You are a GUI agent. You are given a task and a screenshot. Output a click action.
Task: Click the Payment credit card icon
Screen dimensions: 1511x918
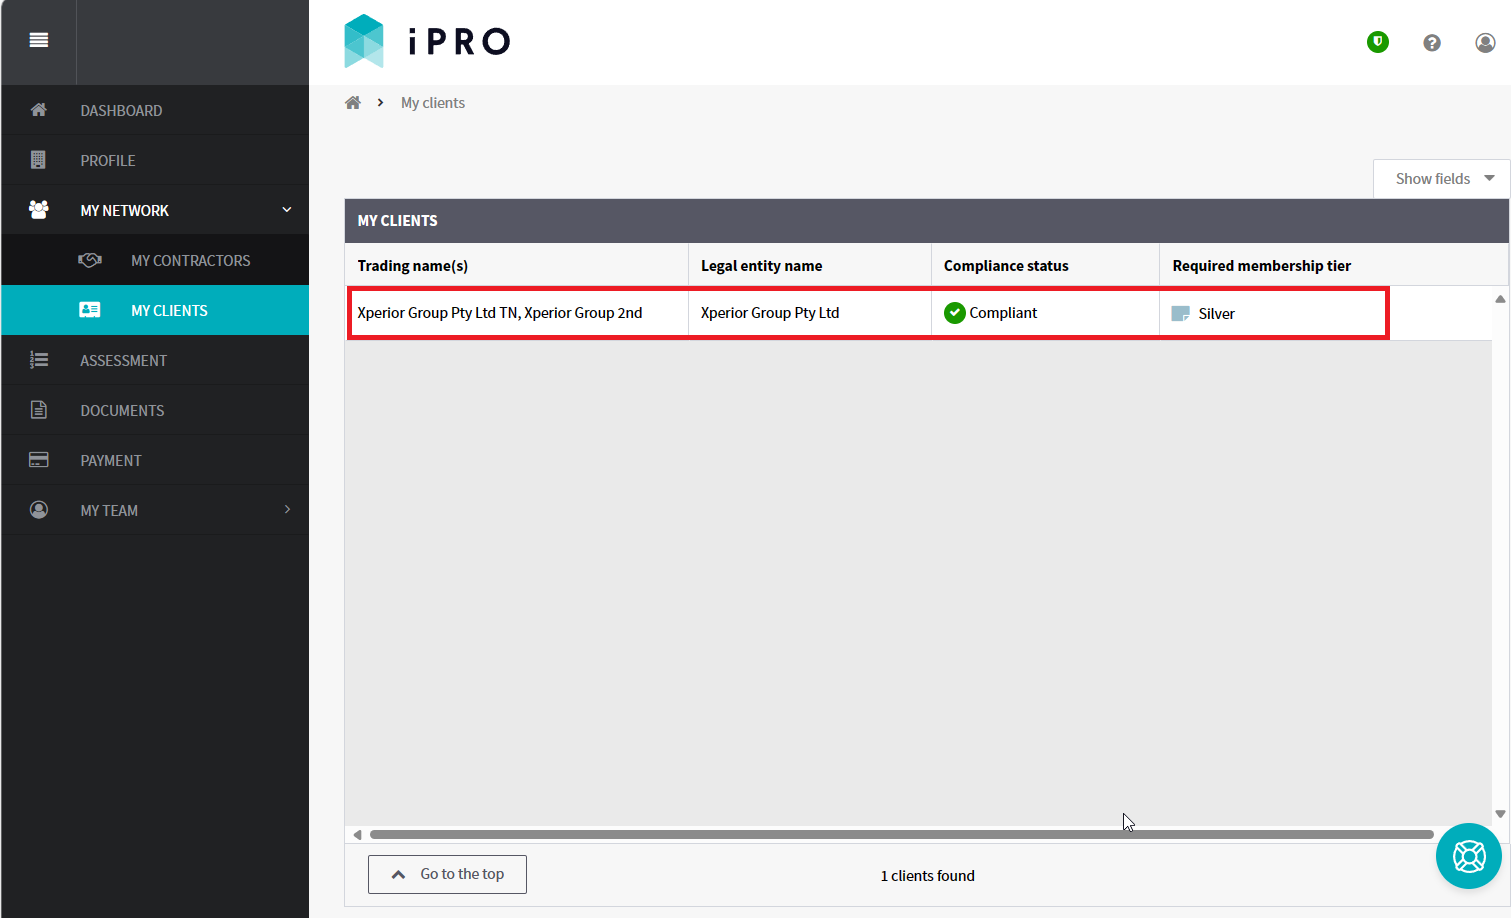click(x=39, y=460)
